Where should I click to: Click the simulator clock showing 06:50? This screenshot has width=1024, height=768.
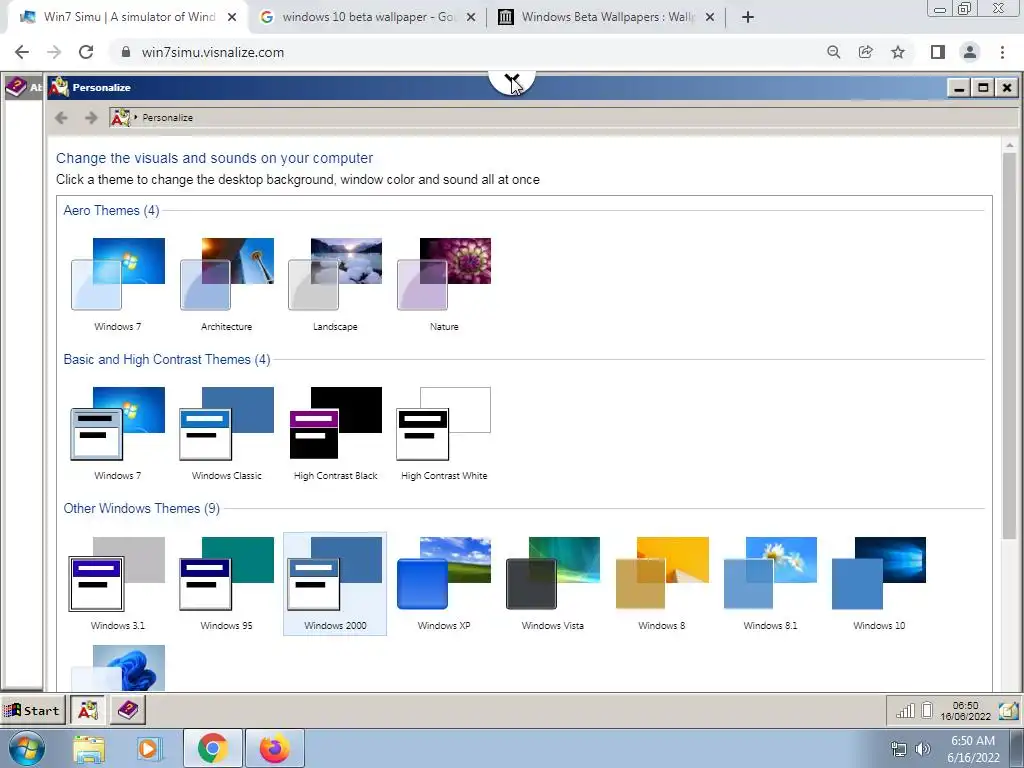pos(965,711)
